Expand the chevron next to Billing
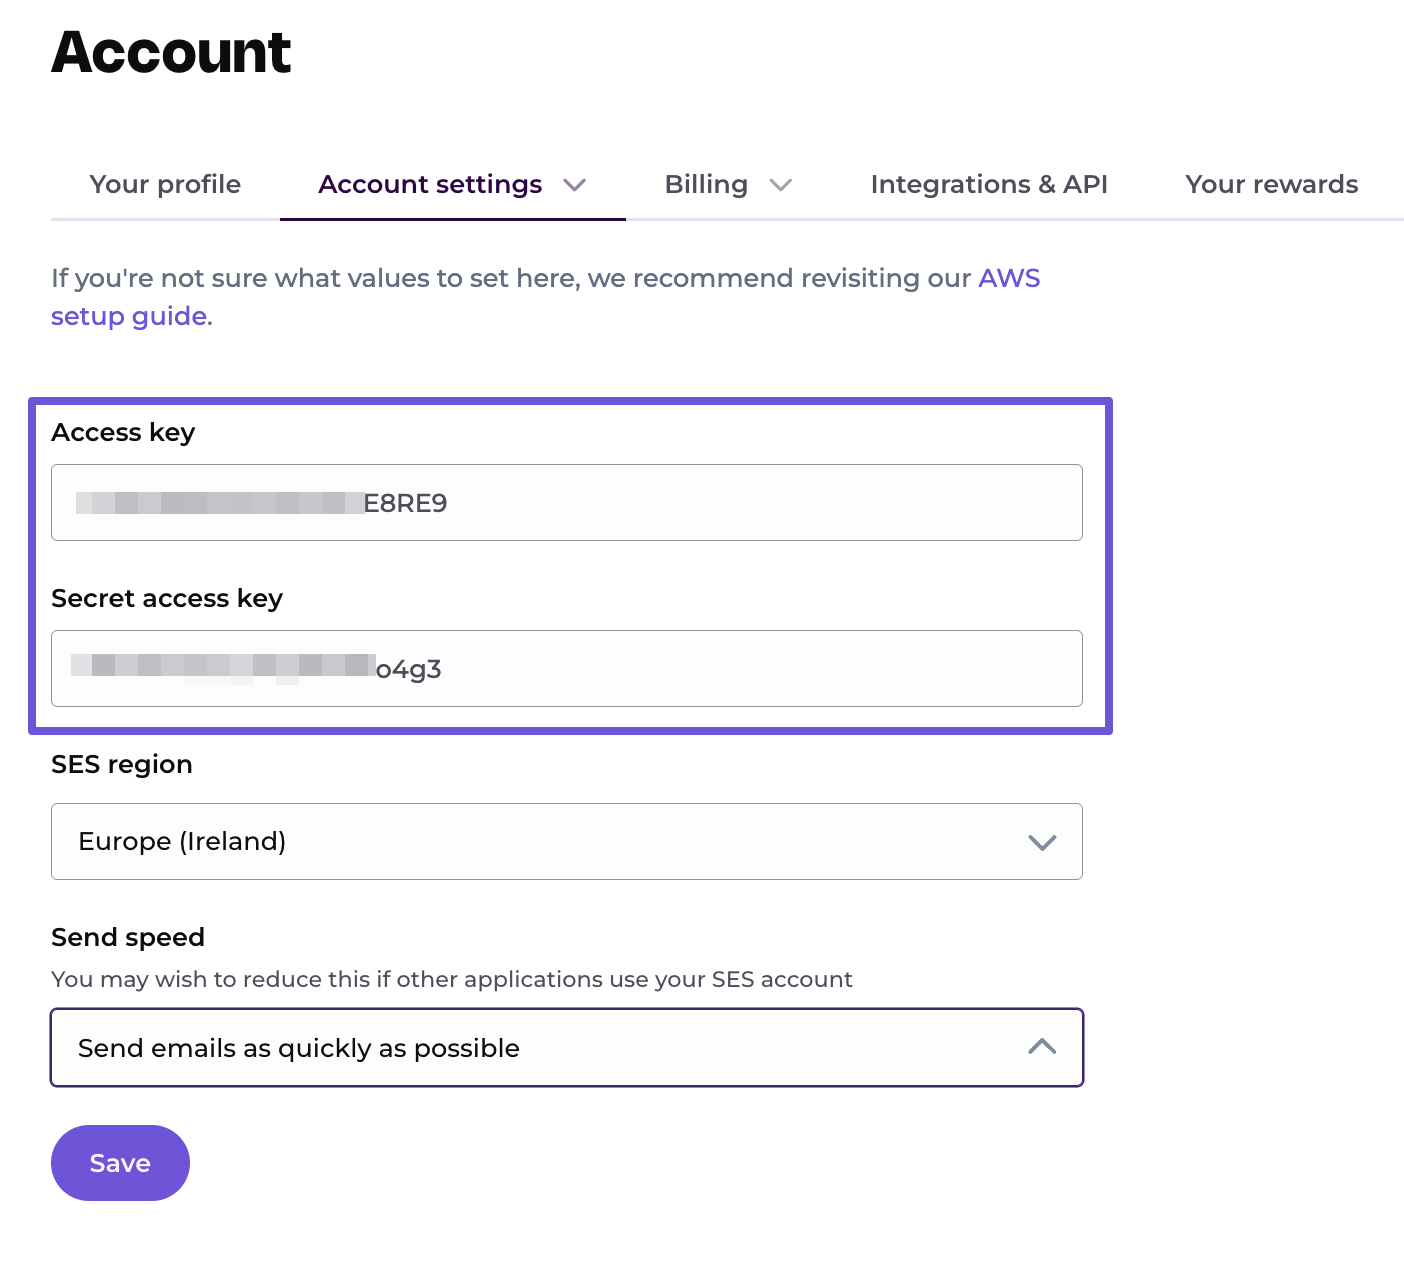This screenshot has width=1404, height=1274. tap(781, 185)
